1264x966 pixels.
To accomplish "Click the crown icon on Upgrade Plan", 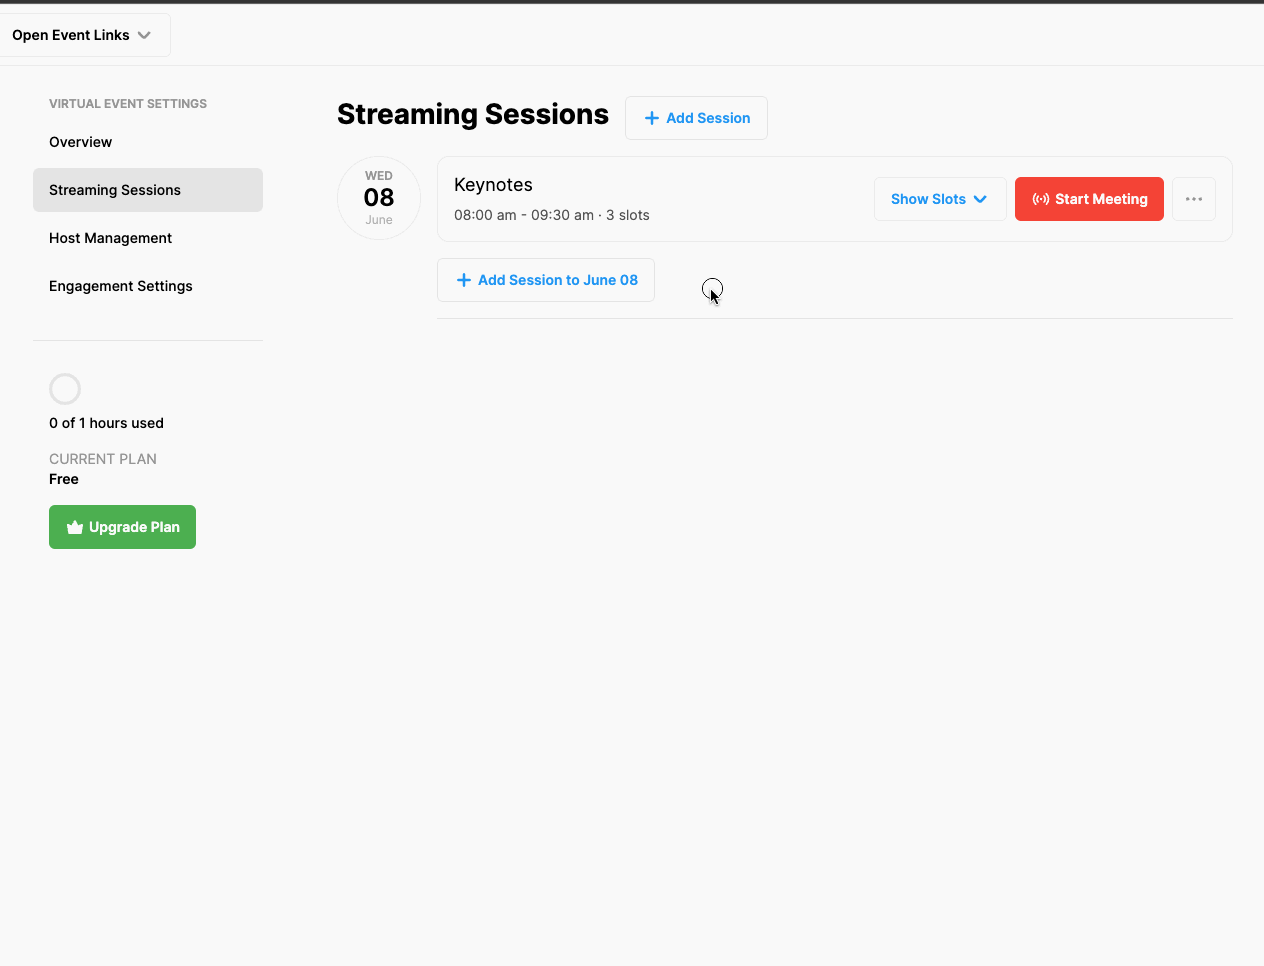I will click(x=74, y=527).
